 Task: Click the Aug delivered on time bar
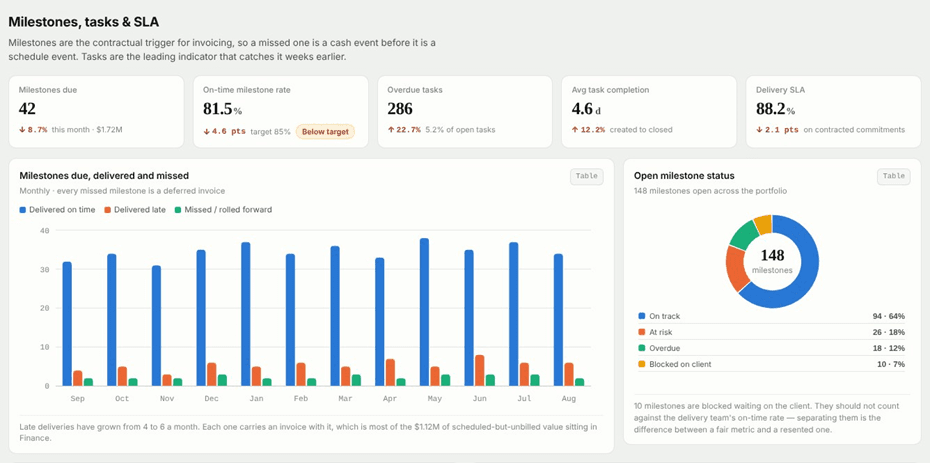tap(558, 320)
